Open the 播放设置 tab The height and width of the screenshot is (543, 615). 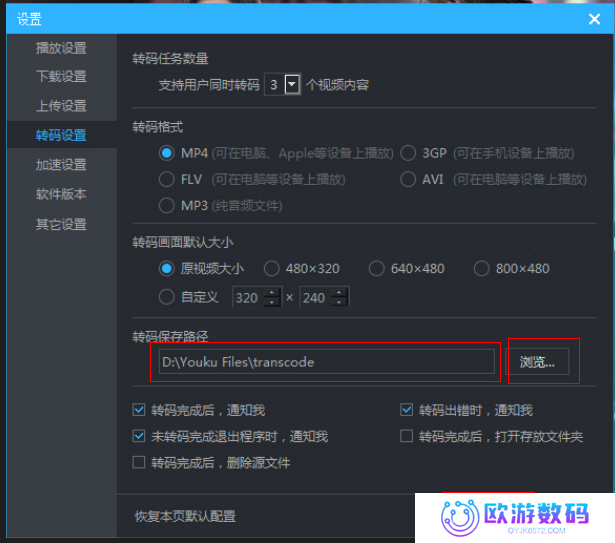coord(61,48)
